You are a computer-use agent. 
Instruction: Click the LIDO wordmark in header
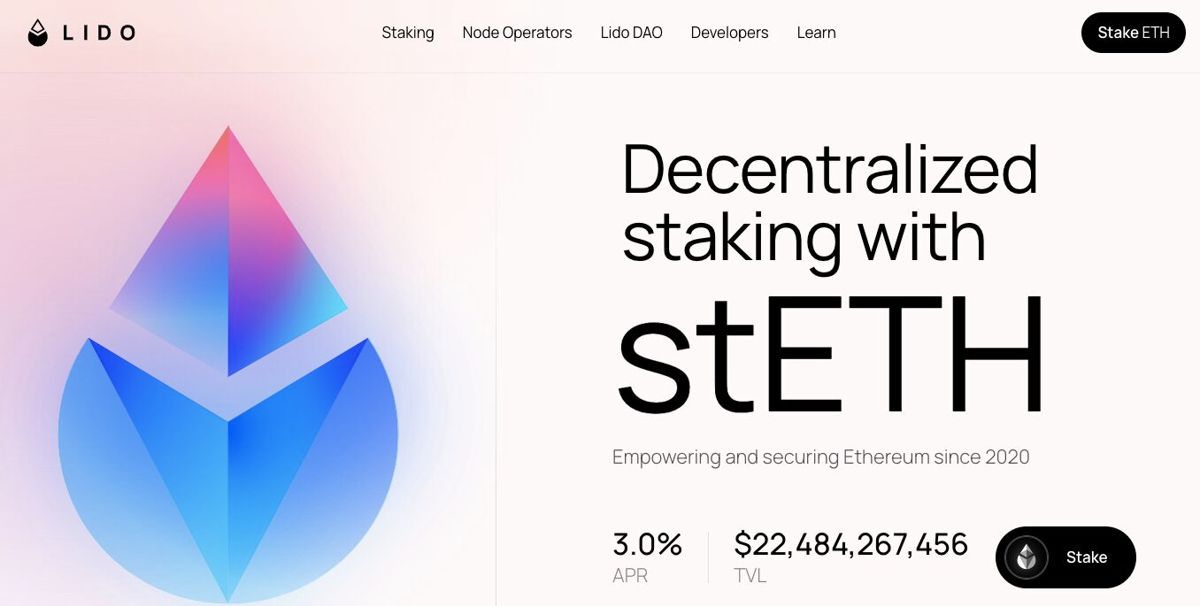click(x=99, y=33)
